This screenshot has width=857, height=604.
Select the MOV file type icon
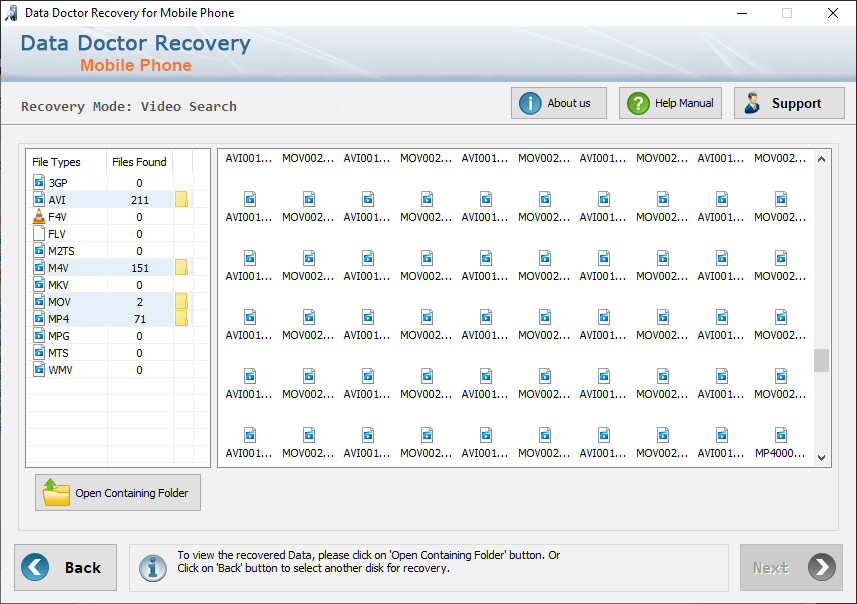[39, 301]
